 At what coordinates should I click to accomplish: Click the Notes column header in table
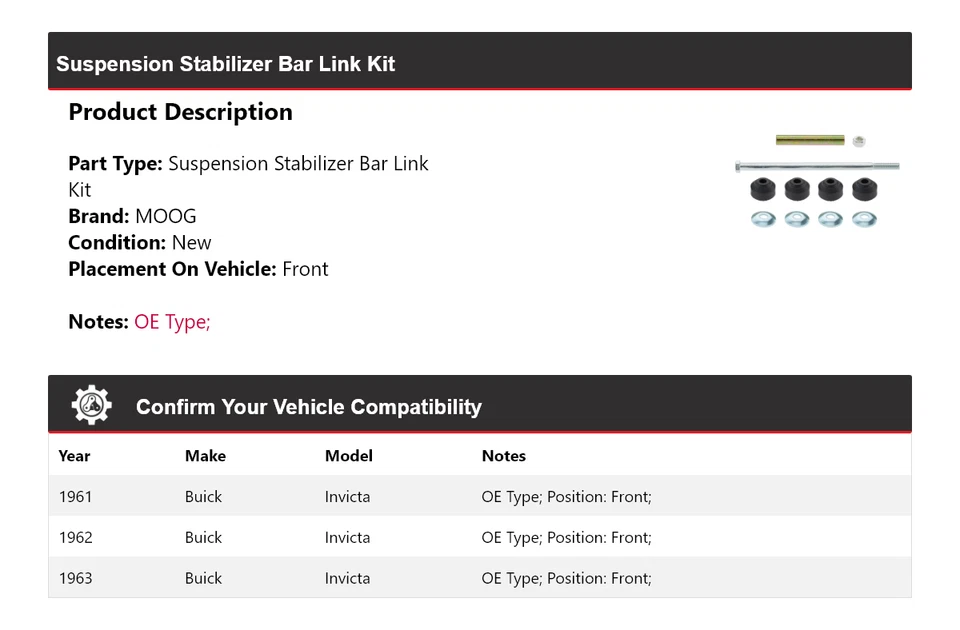click(x=503, y=456)
